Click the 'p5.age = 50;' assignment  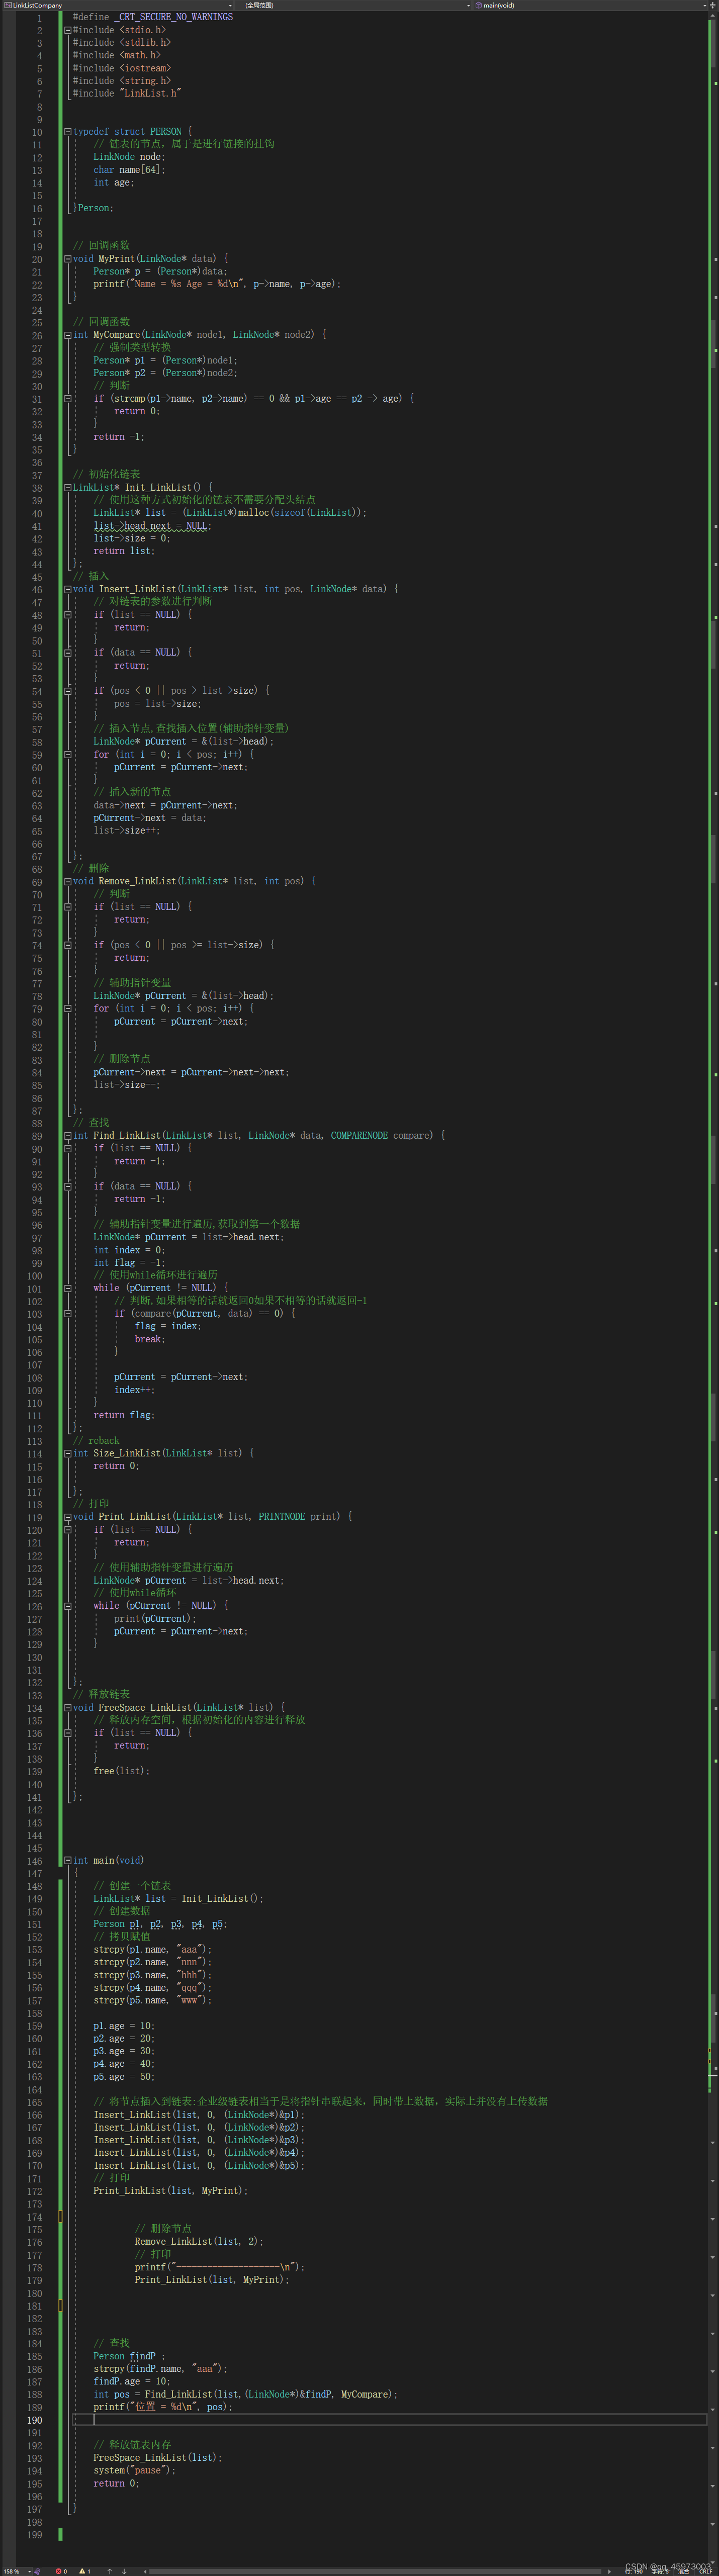[x=124, y=2076]
